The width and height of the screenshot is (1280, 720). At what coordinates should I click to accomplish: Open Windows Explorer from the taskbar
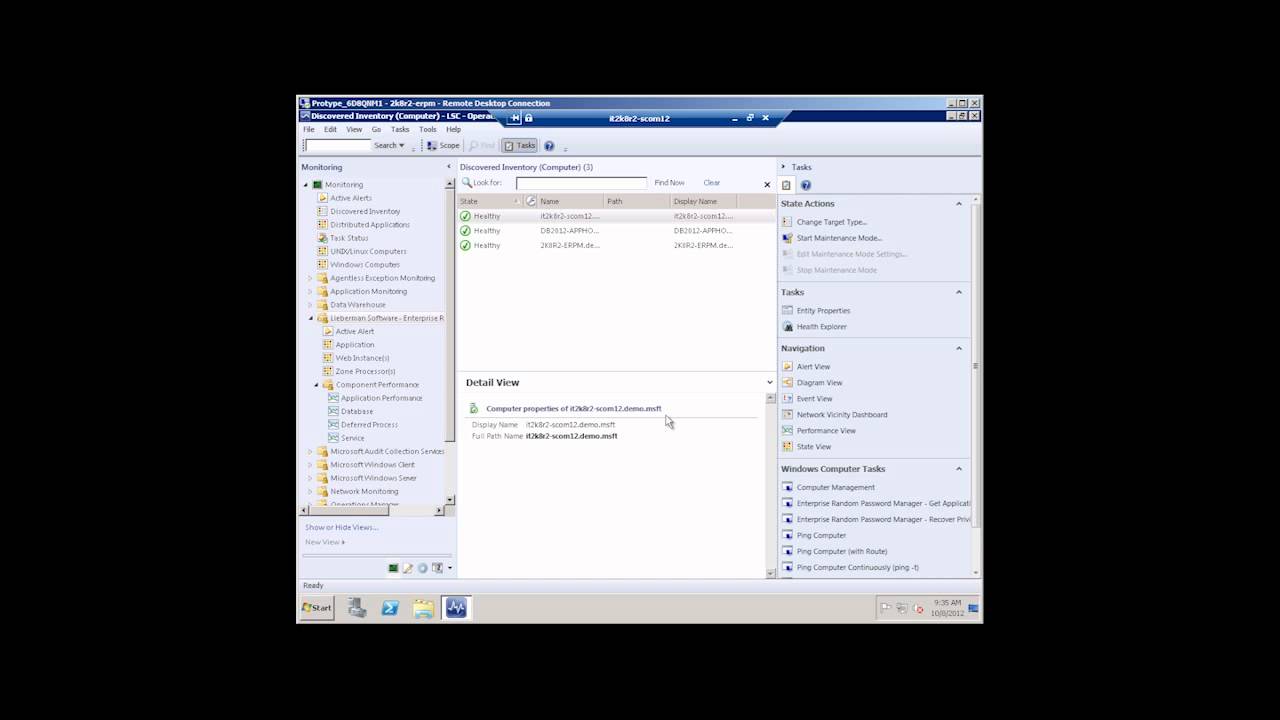click(424, 608)
